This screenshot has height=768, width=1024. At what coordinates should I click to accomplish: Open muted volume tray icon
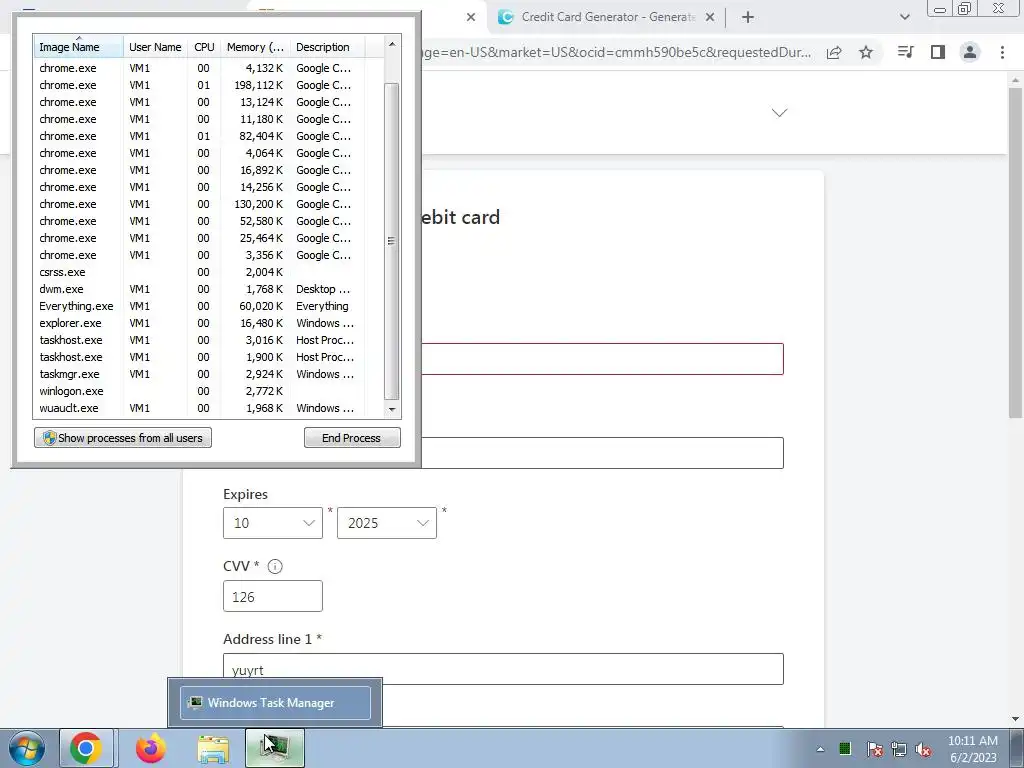923,749
